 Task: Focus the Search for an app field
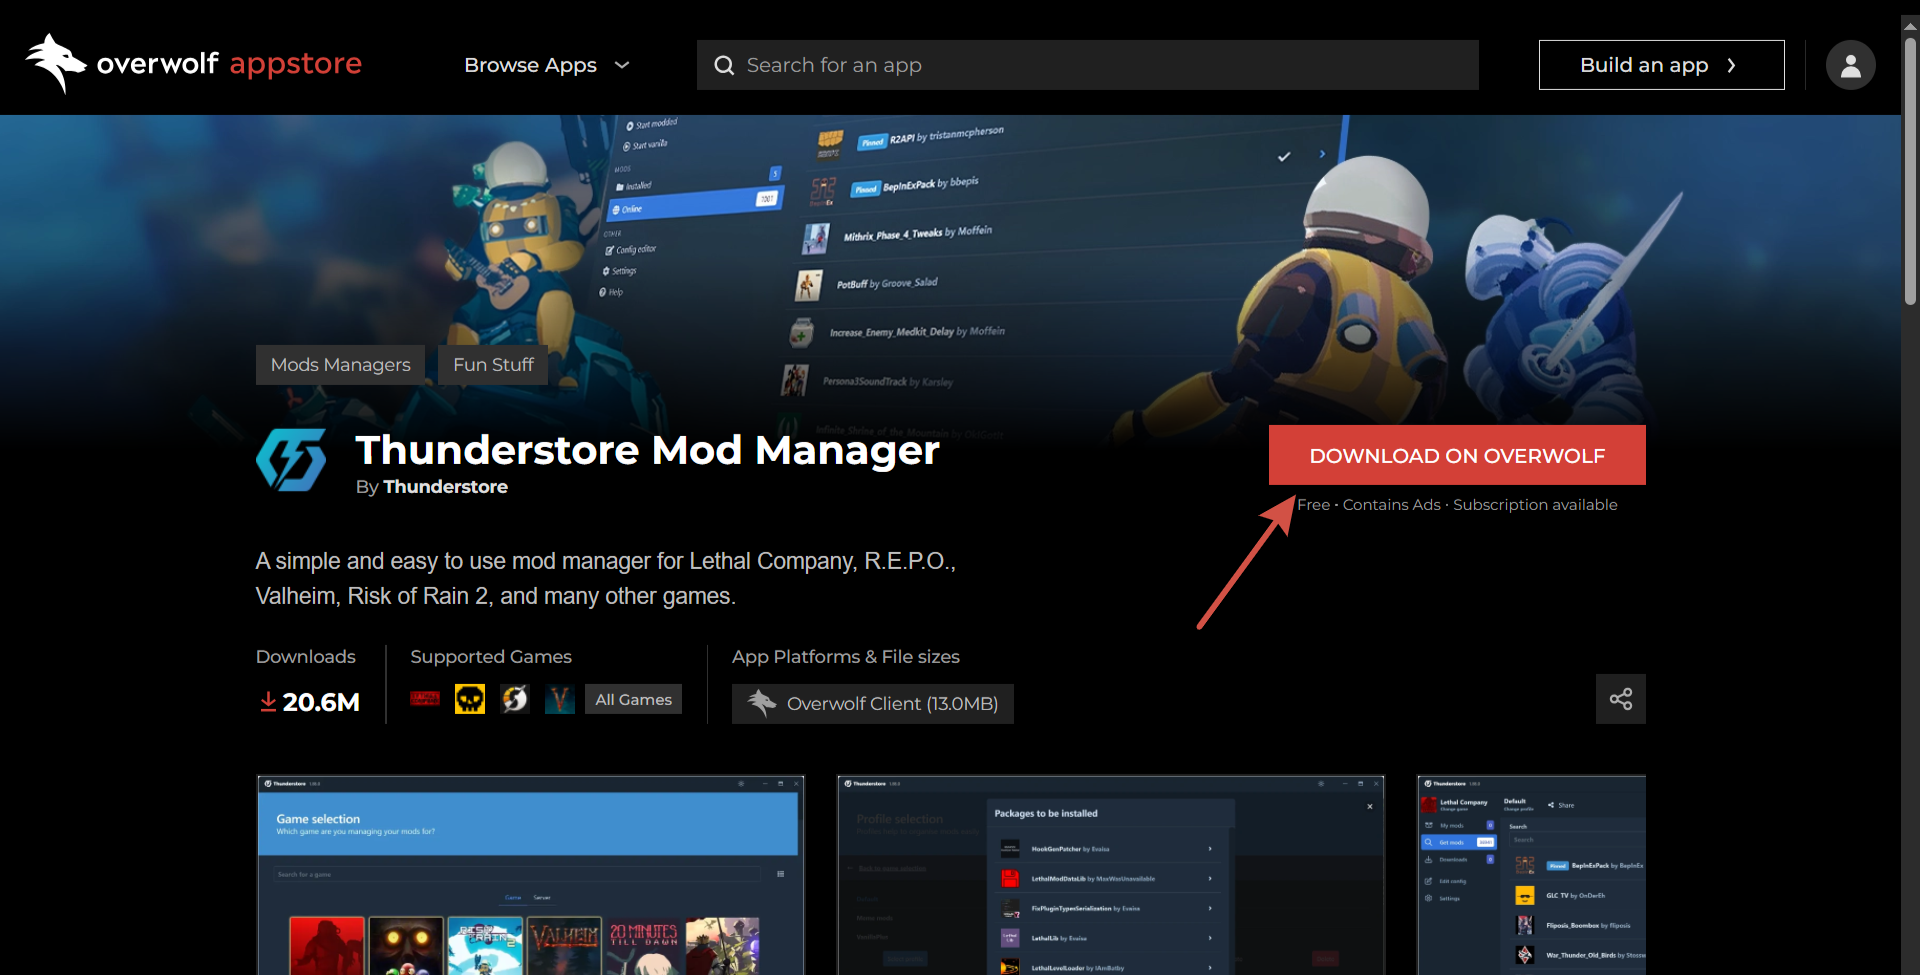(1087, 65)
